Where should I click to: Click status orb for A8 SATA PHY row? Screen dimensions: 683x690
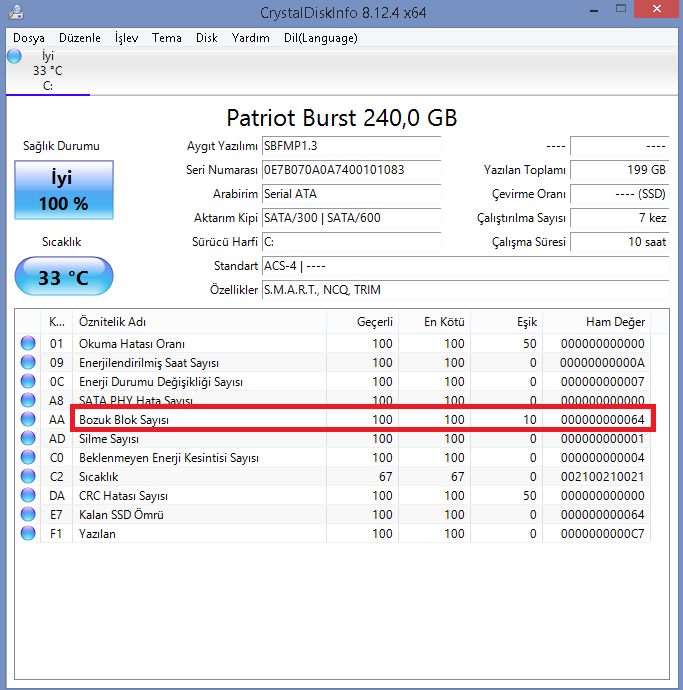28,400
